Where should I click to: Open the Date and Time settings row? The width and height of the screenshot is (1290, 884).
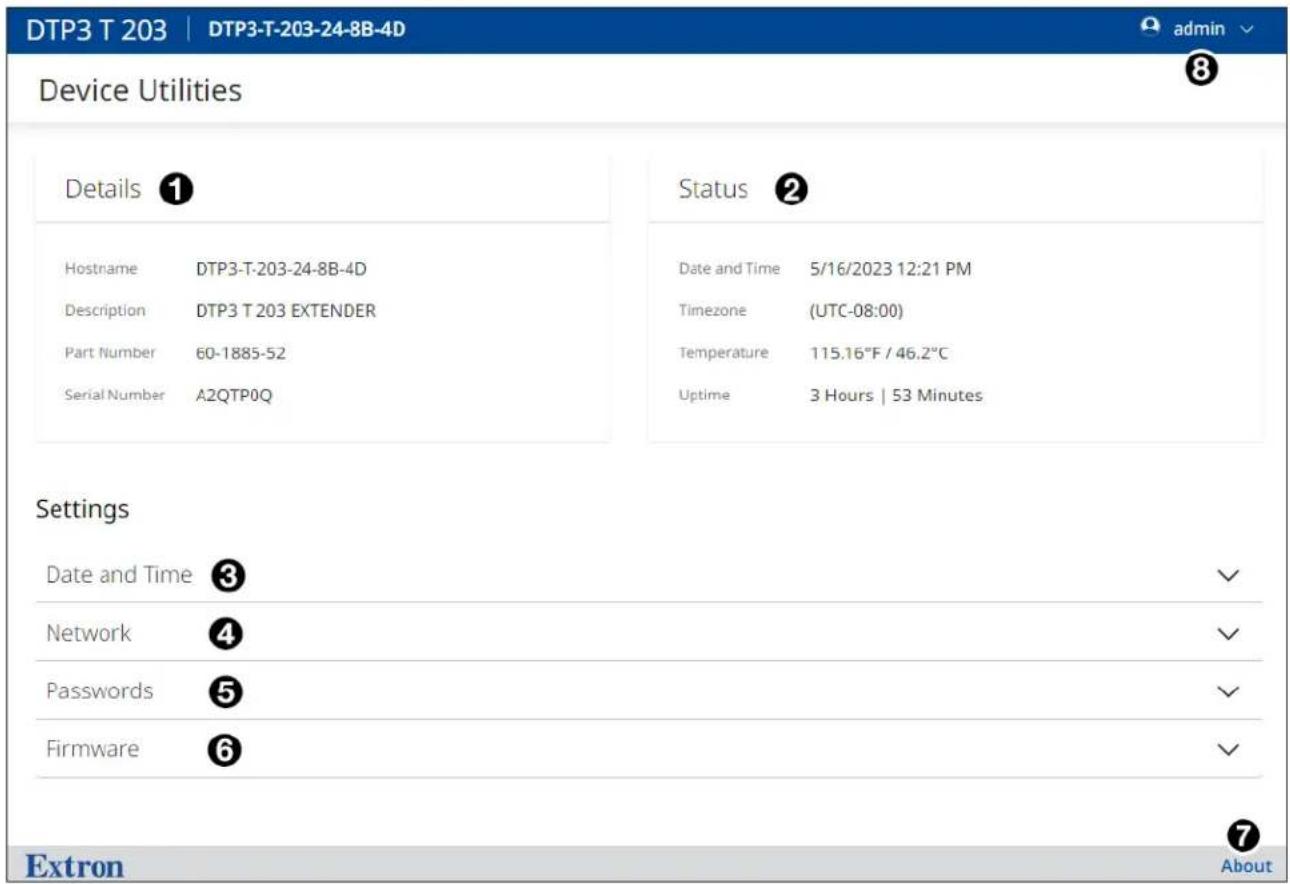[x=649, y=575]
